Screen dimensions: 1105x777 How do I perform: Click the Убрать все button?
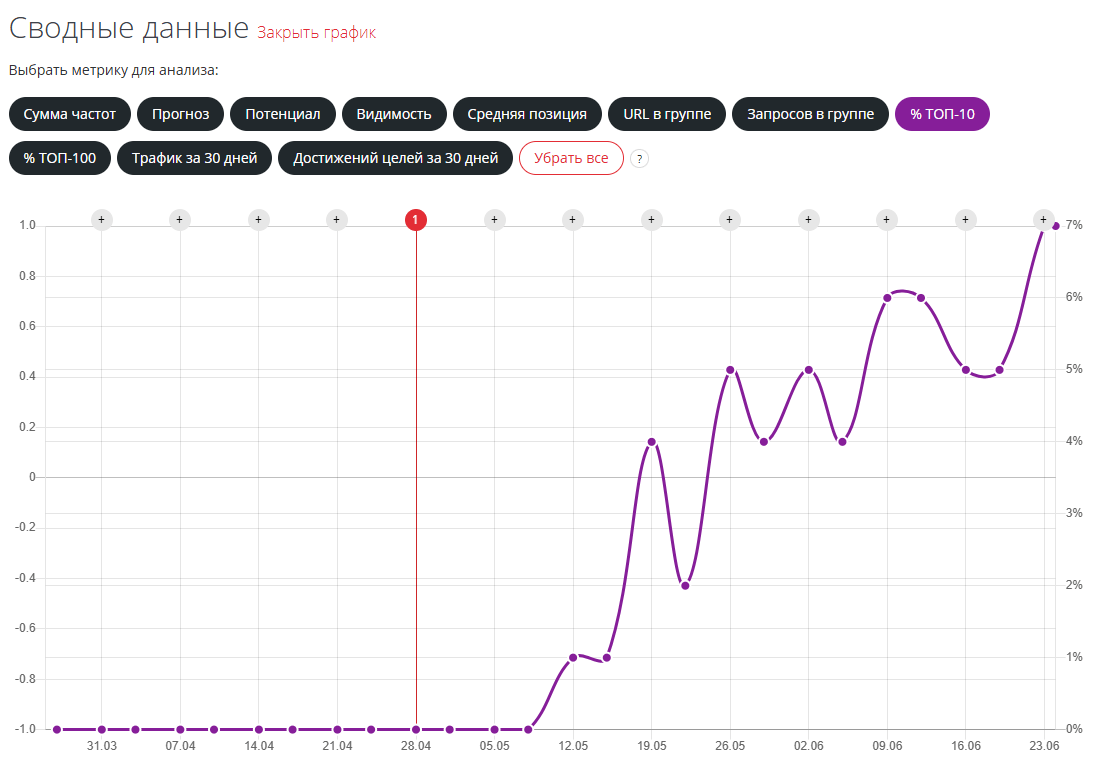pos(571,158)
